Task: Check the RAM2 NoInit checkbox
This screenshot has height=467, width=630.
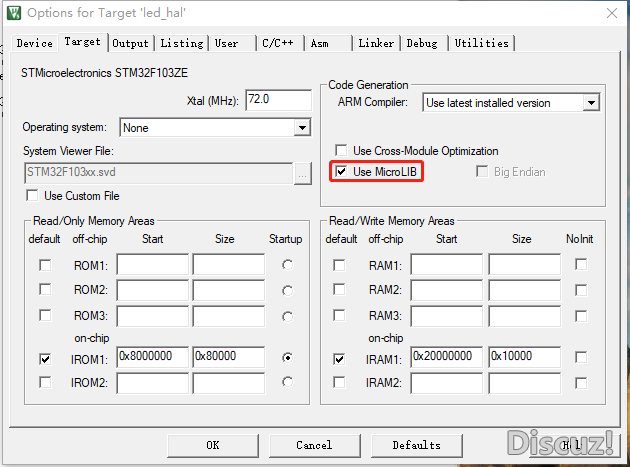Action: (x=581, y=290)
